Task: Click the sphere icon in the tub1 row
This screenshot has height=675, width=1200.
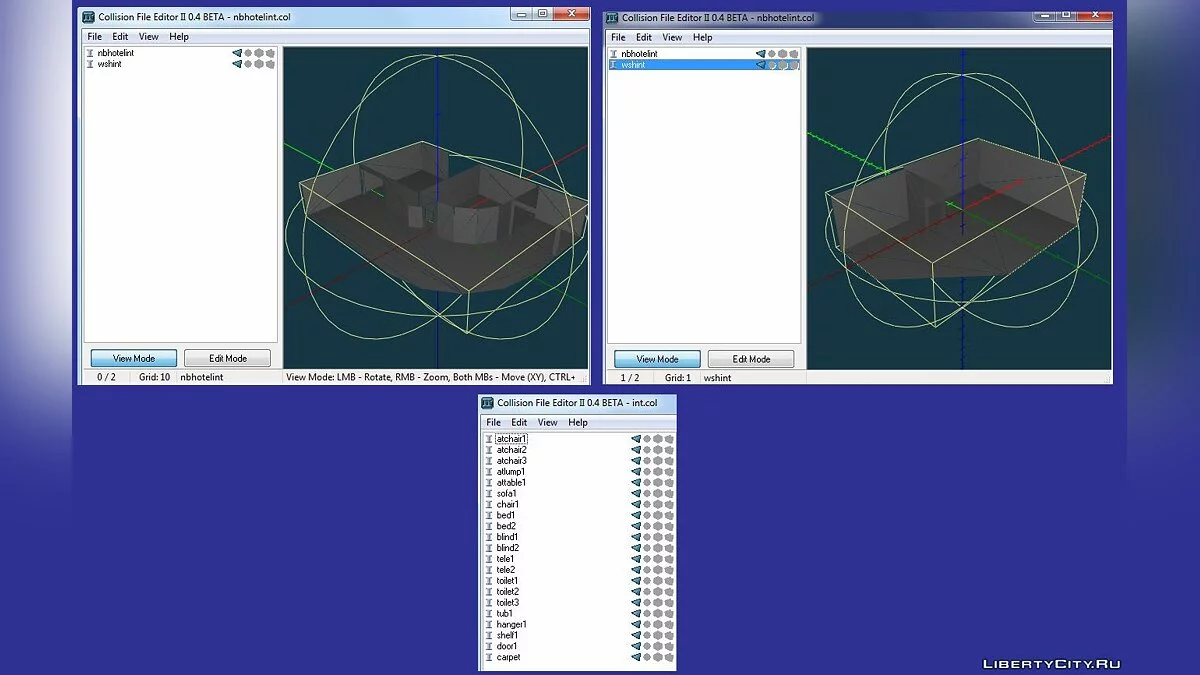Action: (x=647, y=614)
